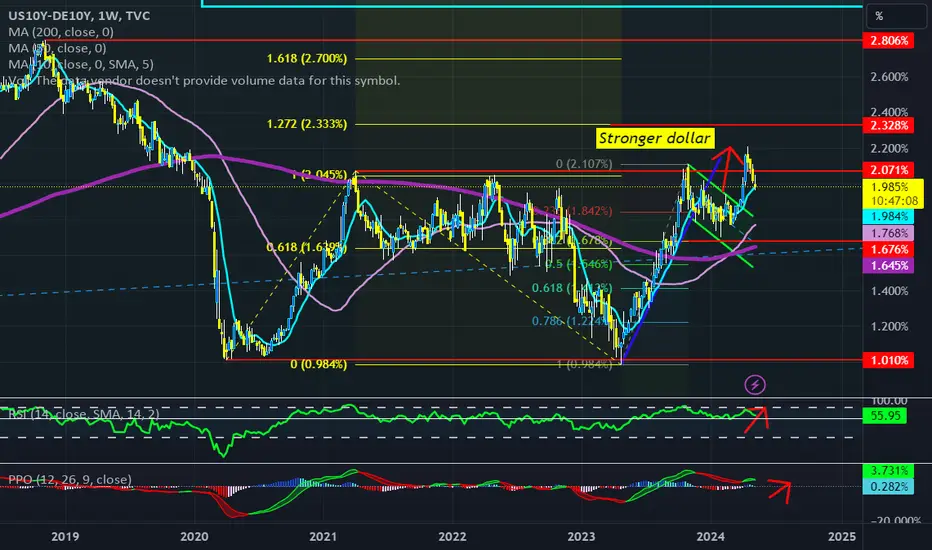Click the 2020 time axis label
The height and width of the screenshot is (550, 932).
coord(194,536)
